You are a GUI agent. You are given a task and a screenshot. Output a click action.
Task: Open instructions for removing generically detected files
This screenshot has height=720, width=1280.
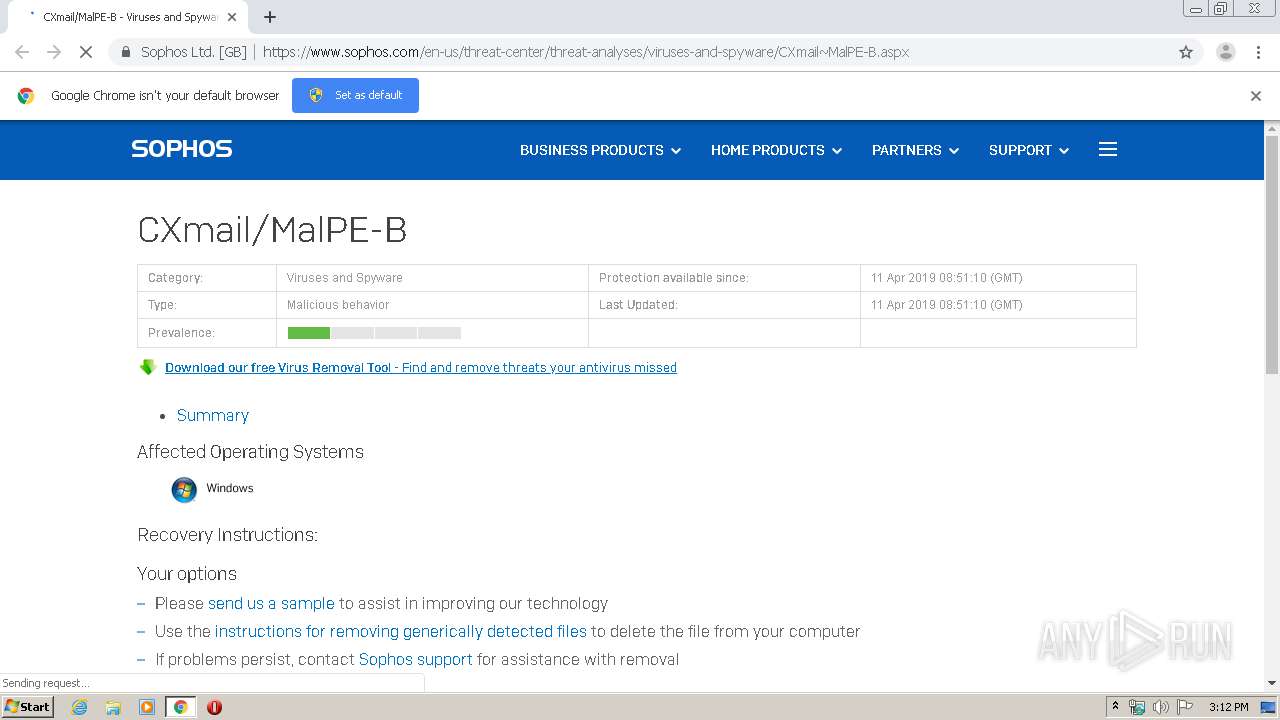point(400,632)
